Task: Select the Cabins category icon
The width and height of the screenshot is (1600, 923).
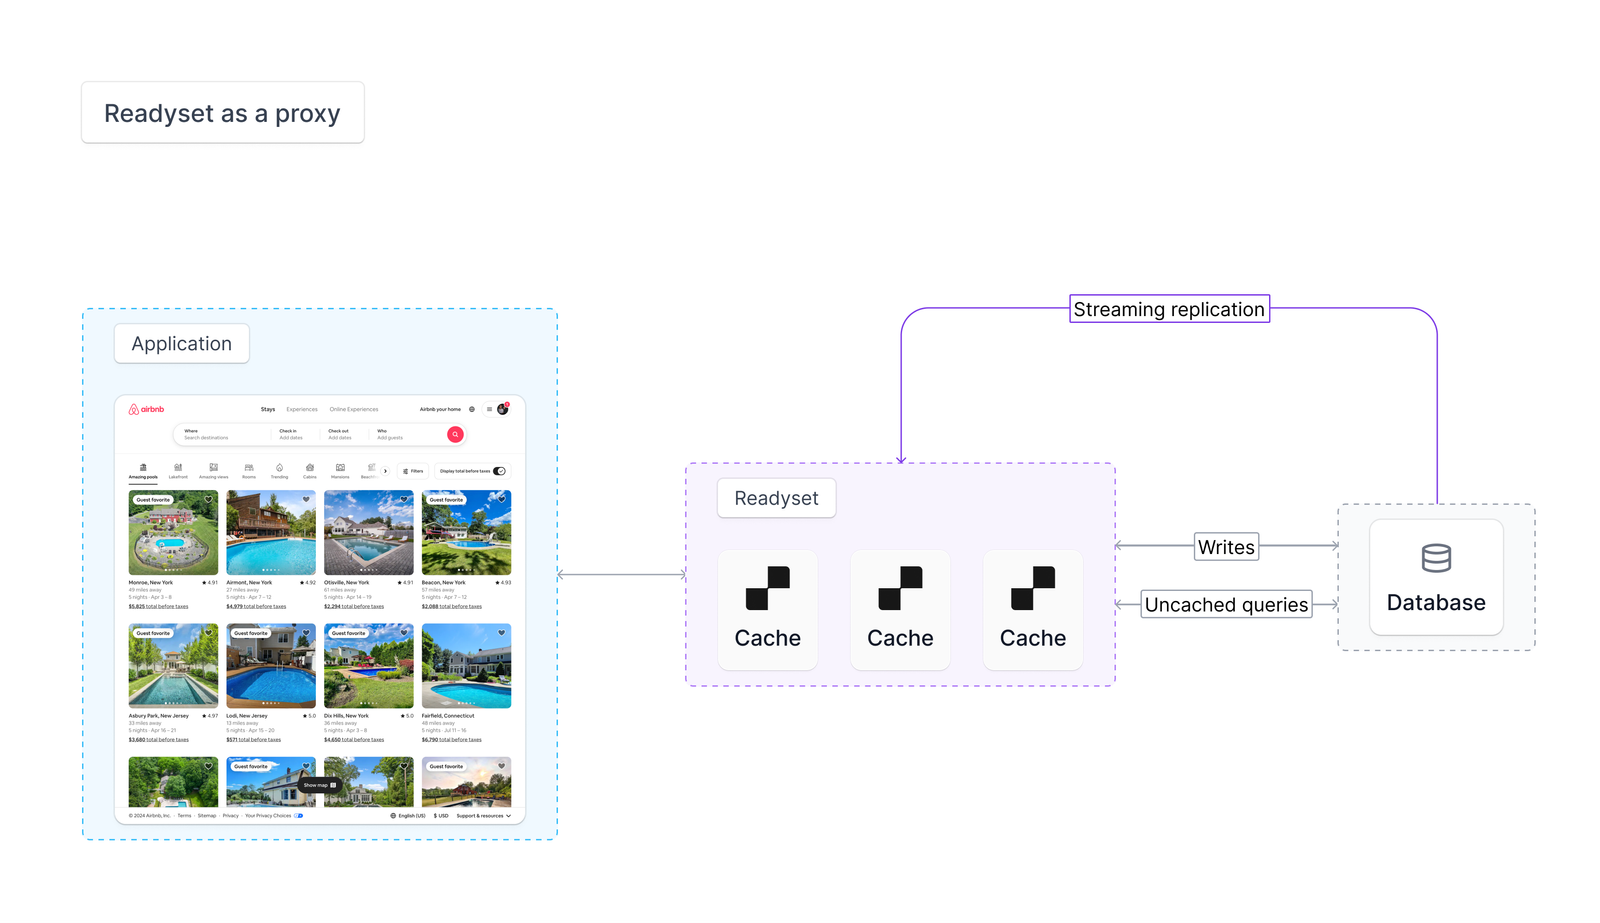Action: click(x=310, y=469)
